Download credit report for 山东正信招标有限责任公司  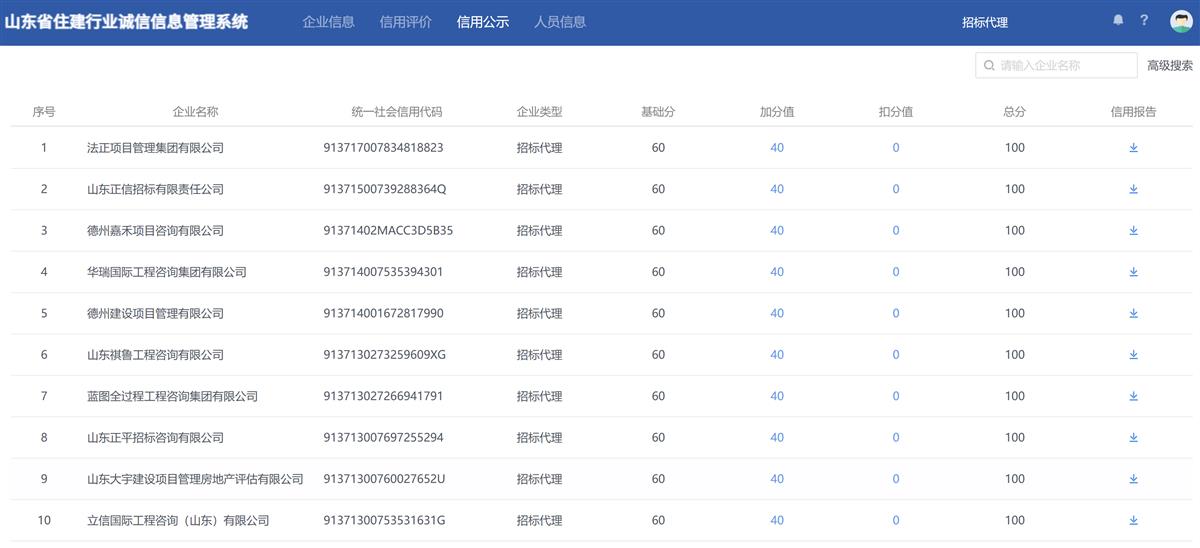click(x=1133, y=189)
